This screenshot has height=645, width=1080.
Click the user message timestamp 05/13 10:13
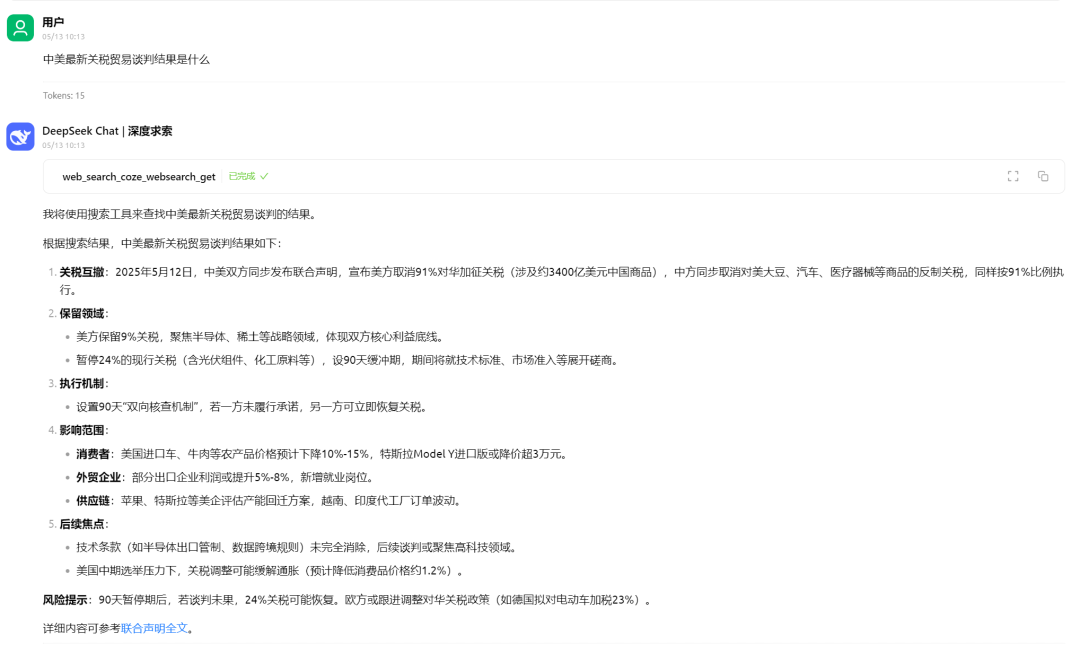coord(63,37)
